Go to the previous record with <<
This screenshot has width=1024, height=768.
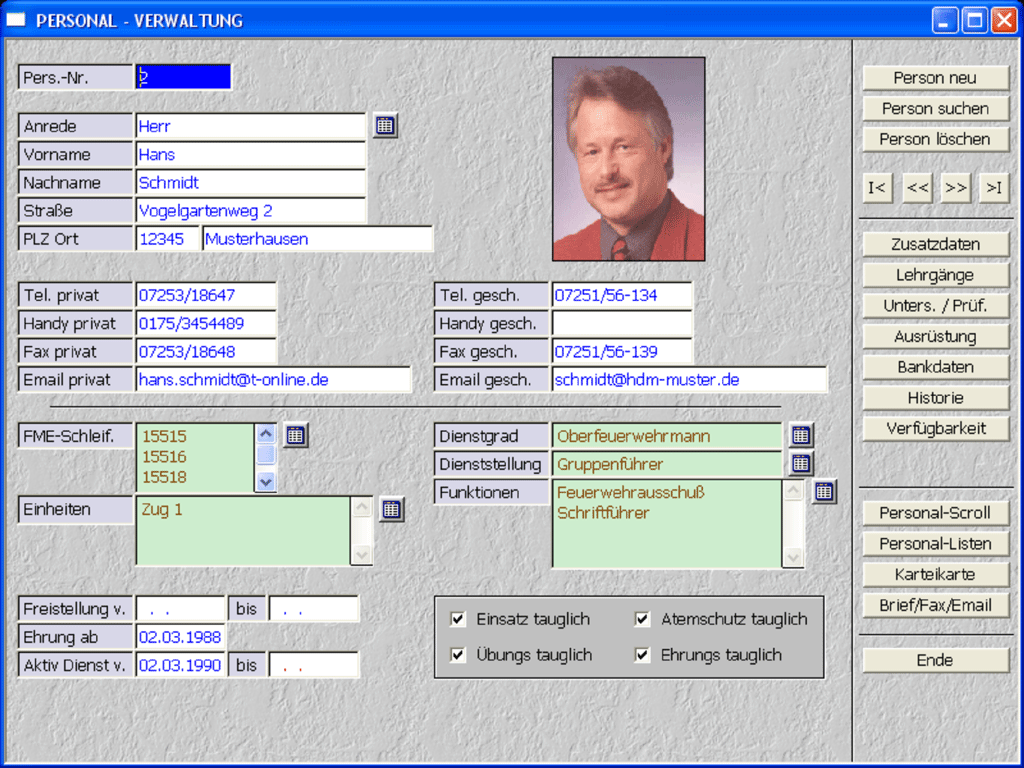click(917, 188)
